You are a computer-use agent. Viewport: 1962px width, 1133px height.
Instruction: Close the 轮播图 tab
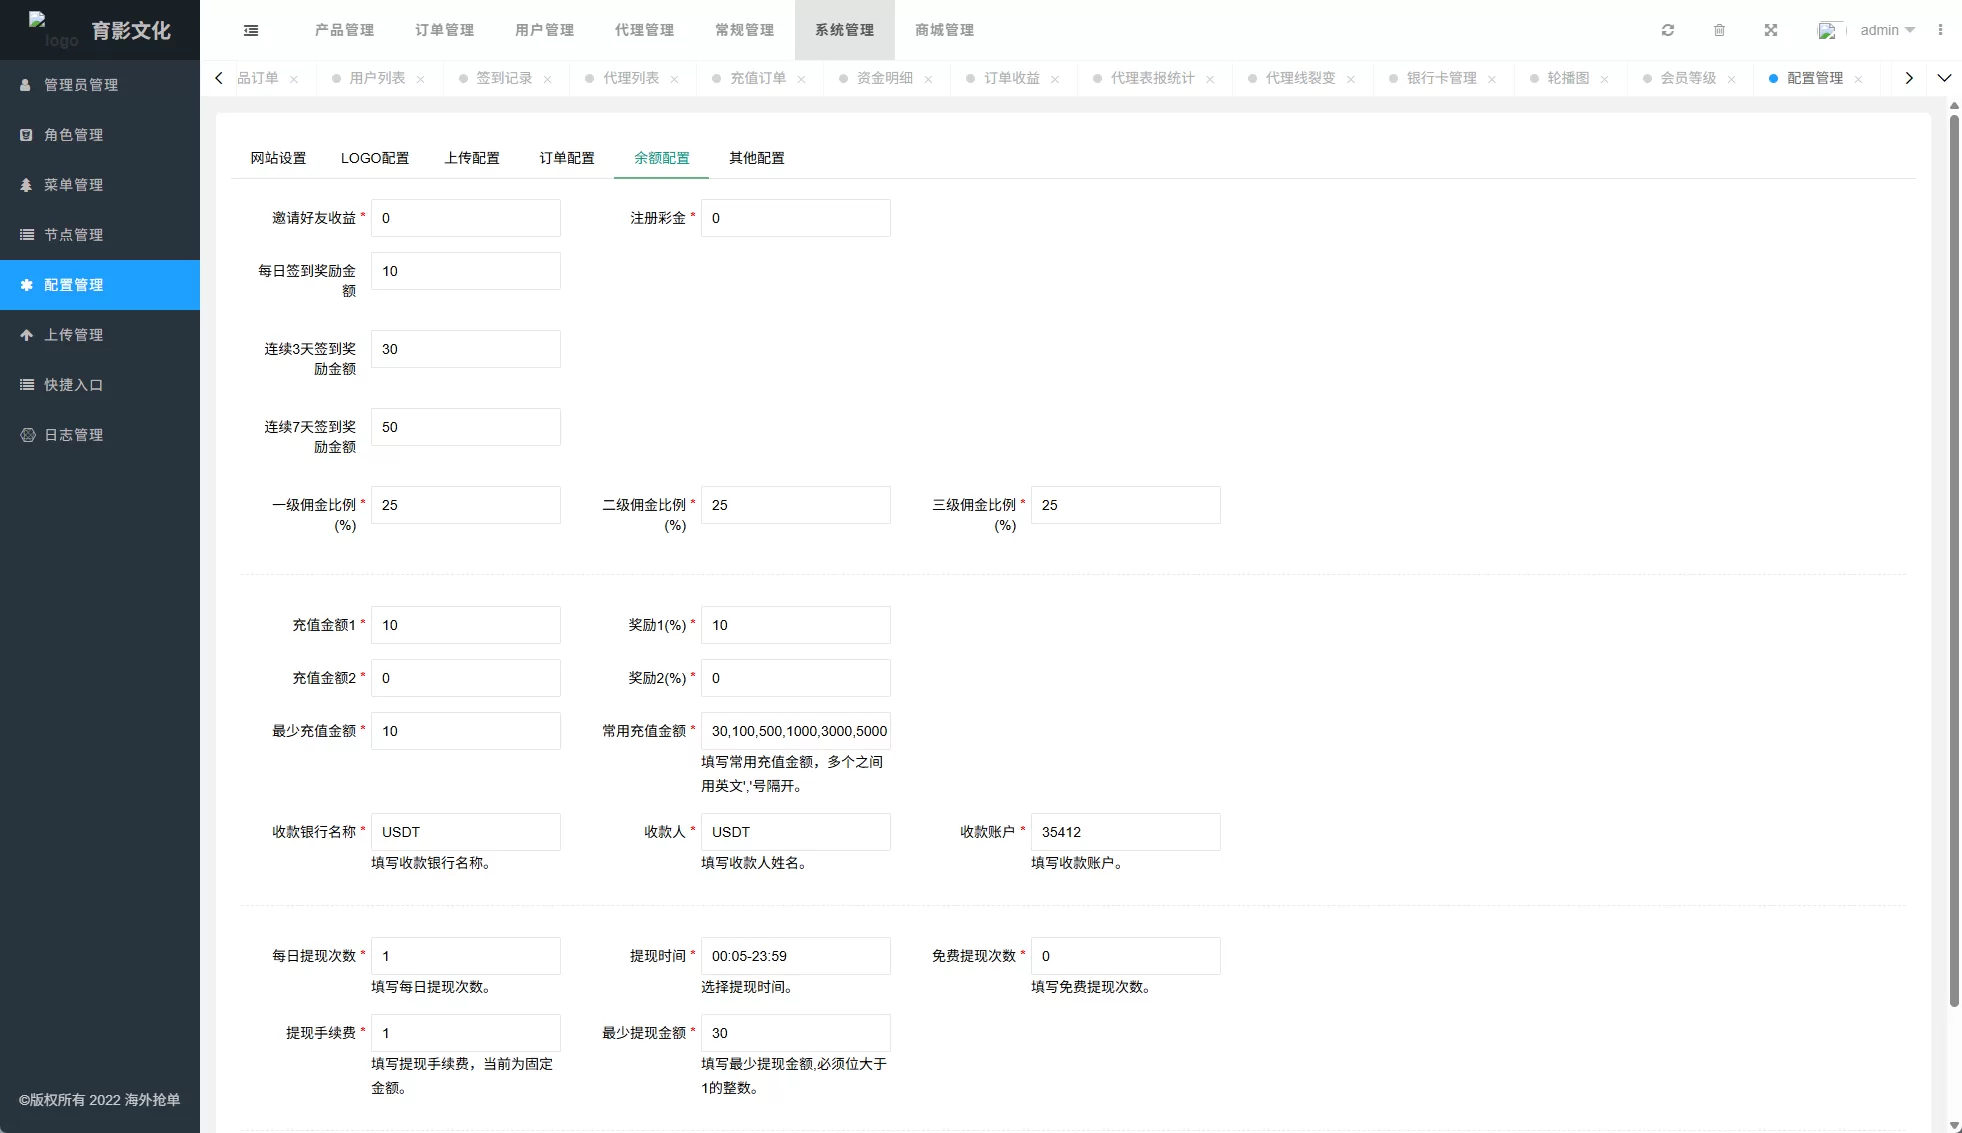pos(1605,78)
